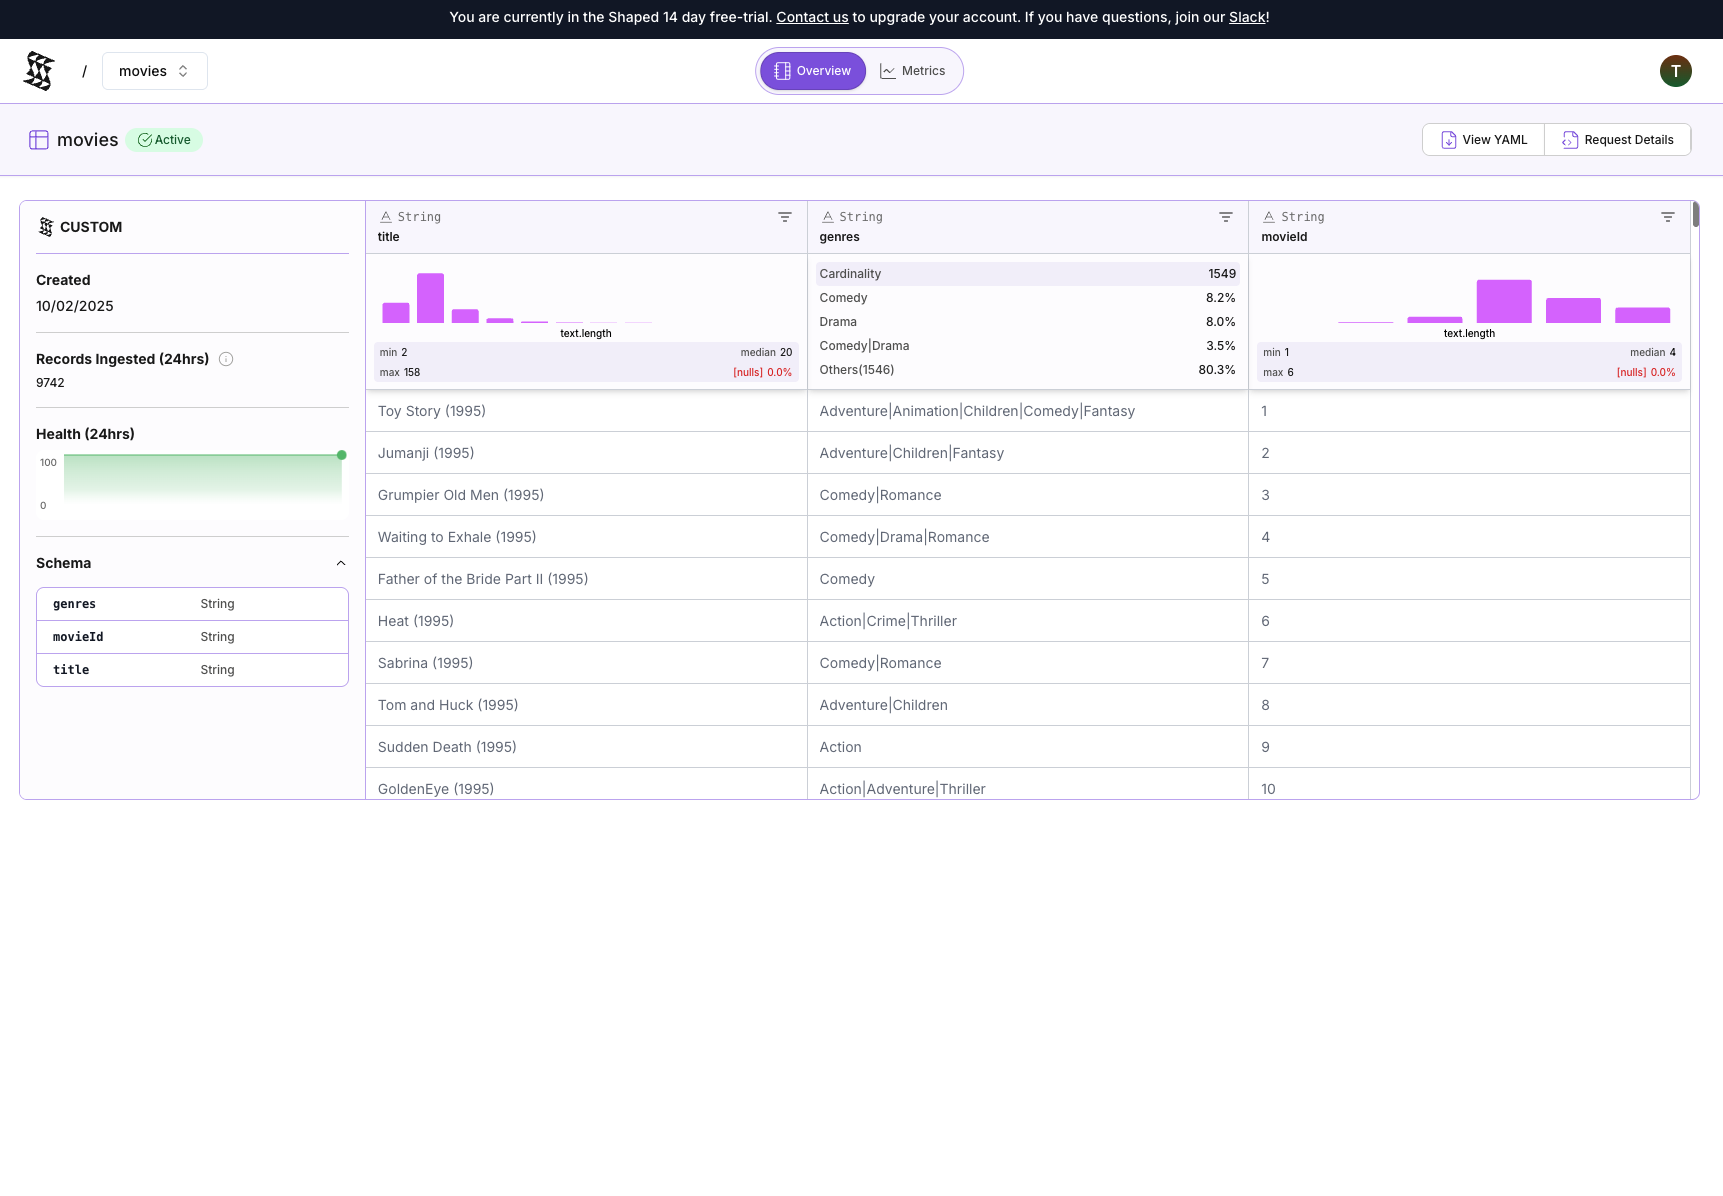Select the Toy Story (1995) row
Screen dimensions: 1723x1196
click(x=432, y=411)
